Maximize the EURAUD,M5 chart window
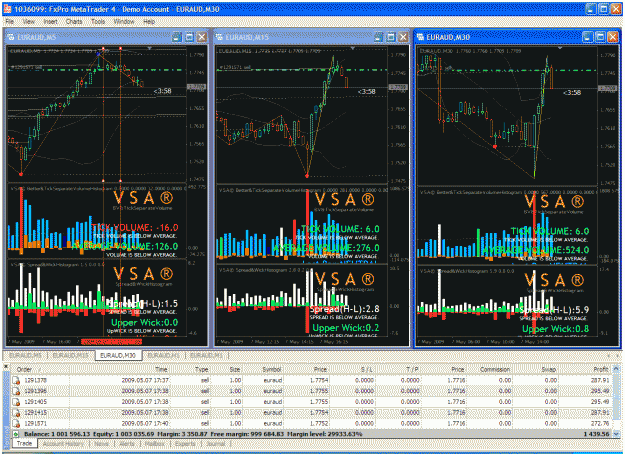 point(189,37)
